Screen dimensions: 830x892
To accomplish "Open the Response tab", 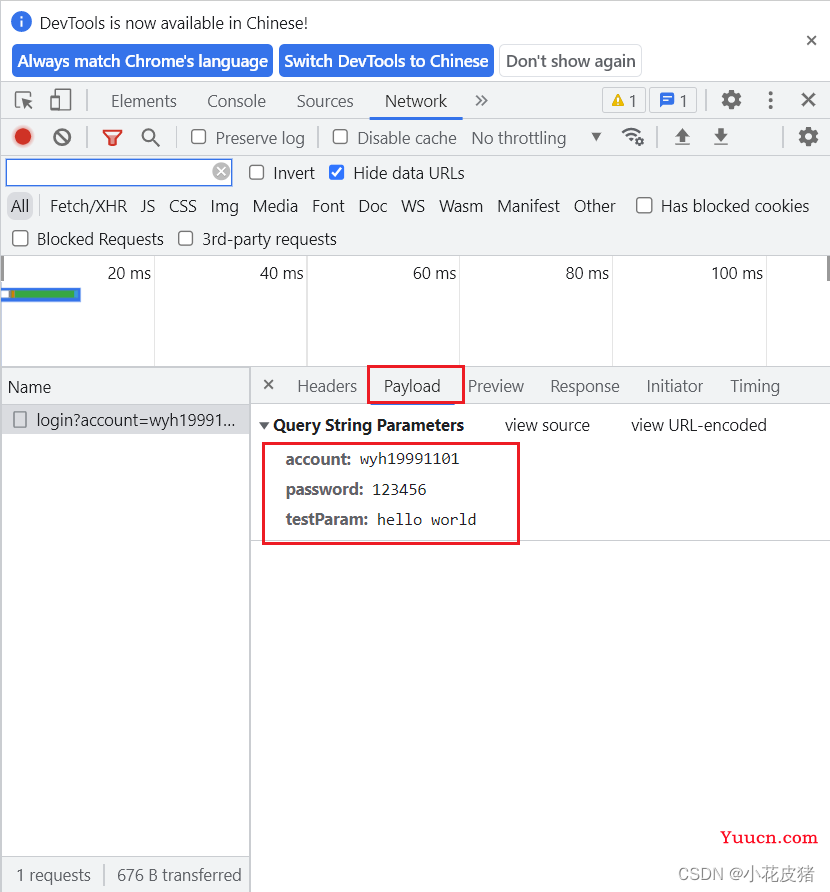I will click(585, 386).
